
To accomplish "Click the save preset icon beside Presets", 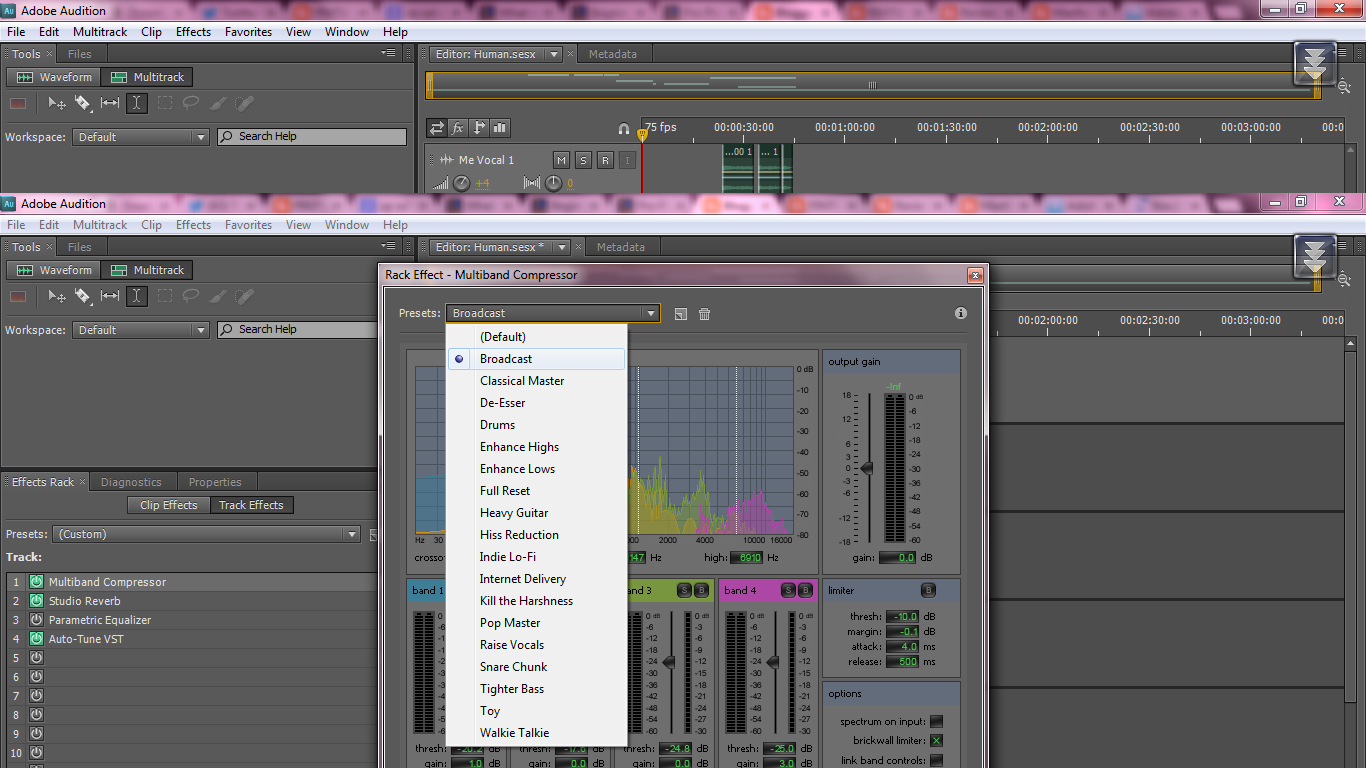I will tap(681, 313).
